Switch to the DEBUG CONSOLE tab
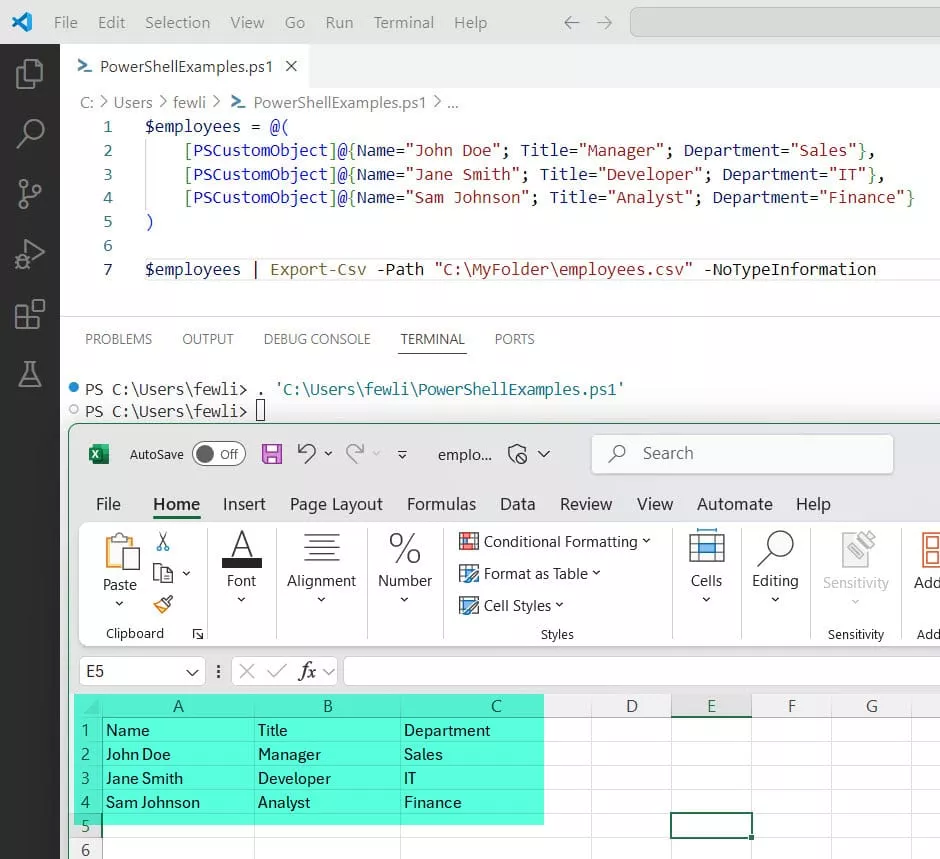This screenshot has width=940, height=859. pos(317,339)
